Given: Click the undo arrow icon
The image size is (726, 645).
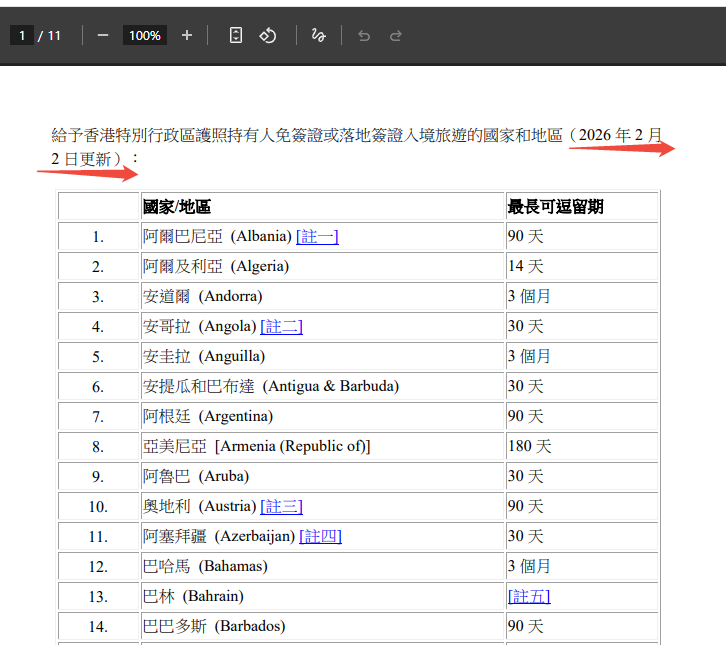Looking at the screenshot, I should (x=364, y=35).
